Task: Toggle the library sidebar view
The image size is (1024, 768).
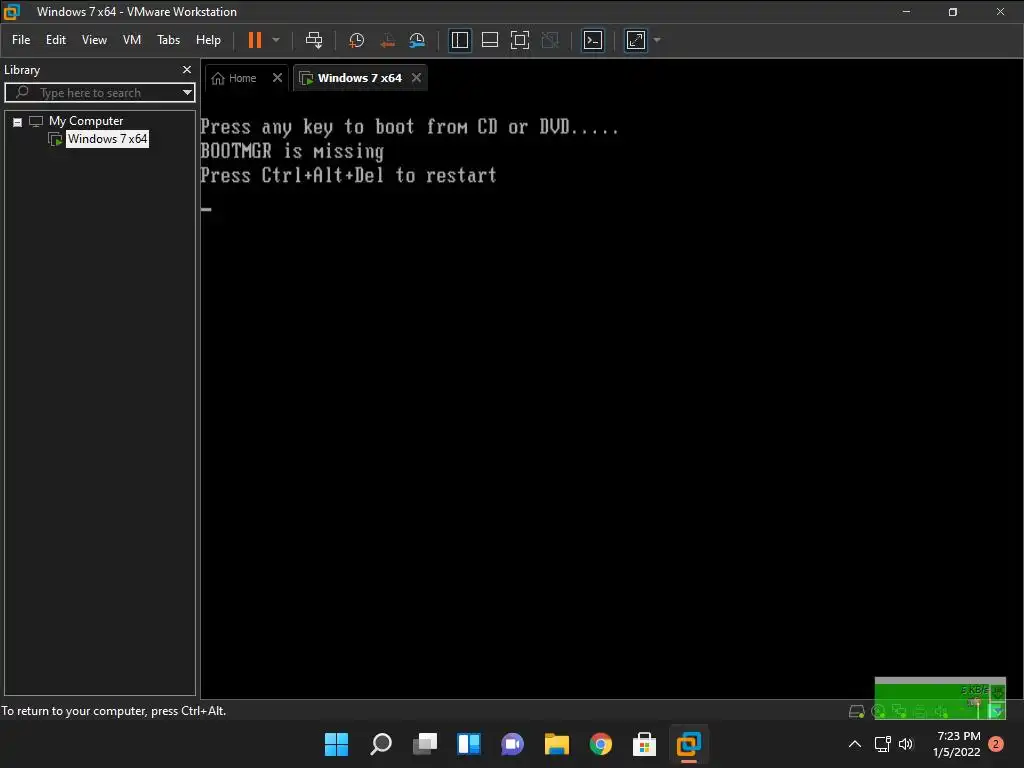Action: coord(460,40)
